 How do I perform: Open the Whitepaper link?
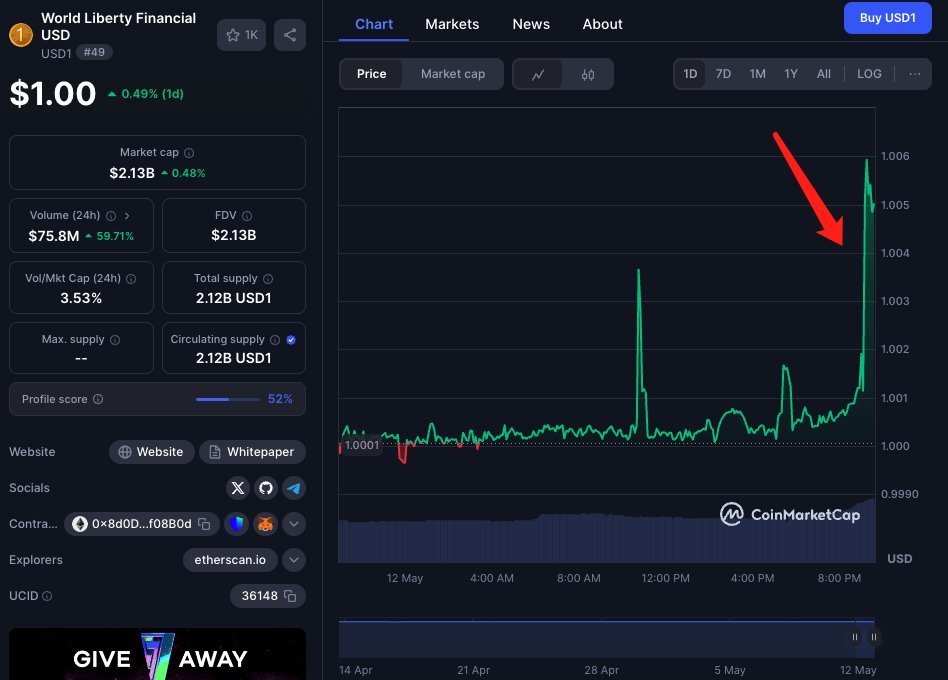(x=252, y=452)
